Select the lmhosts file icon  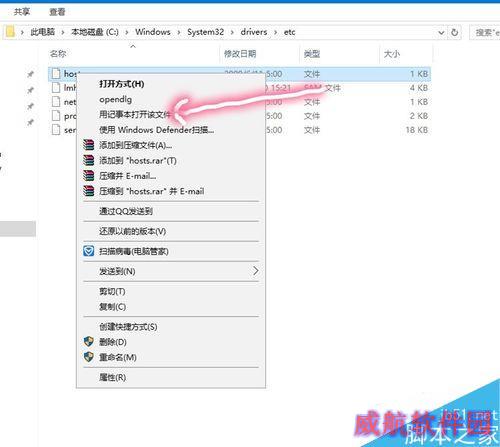pyautogui.click(x=56, y=88)
